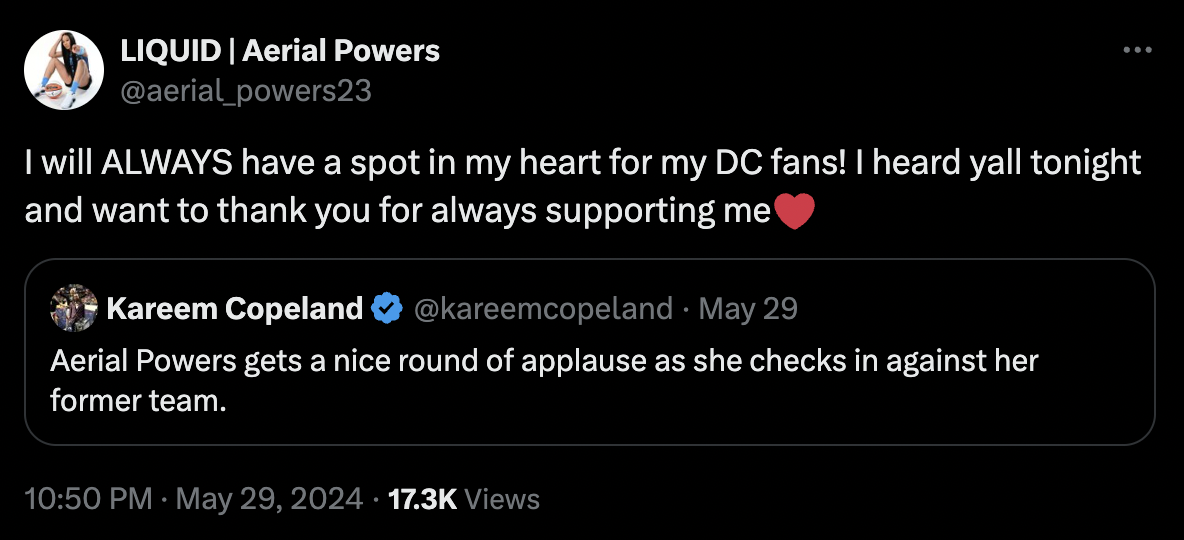Open quoted tweet text about round of applause
The width and height of the screenshot is (1184, 540).
click(x=544, y=359)
